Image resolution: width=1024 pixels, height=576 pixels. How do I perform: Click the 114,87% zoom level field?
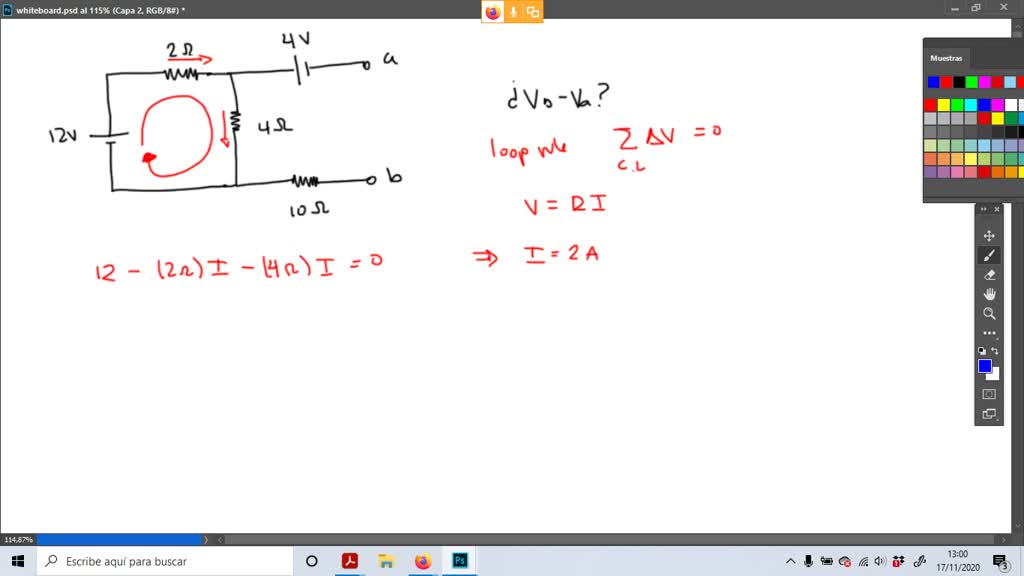click(18, 539)
